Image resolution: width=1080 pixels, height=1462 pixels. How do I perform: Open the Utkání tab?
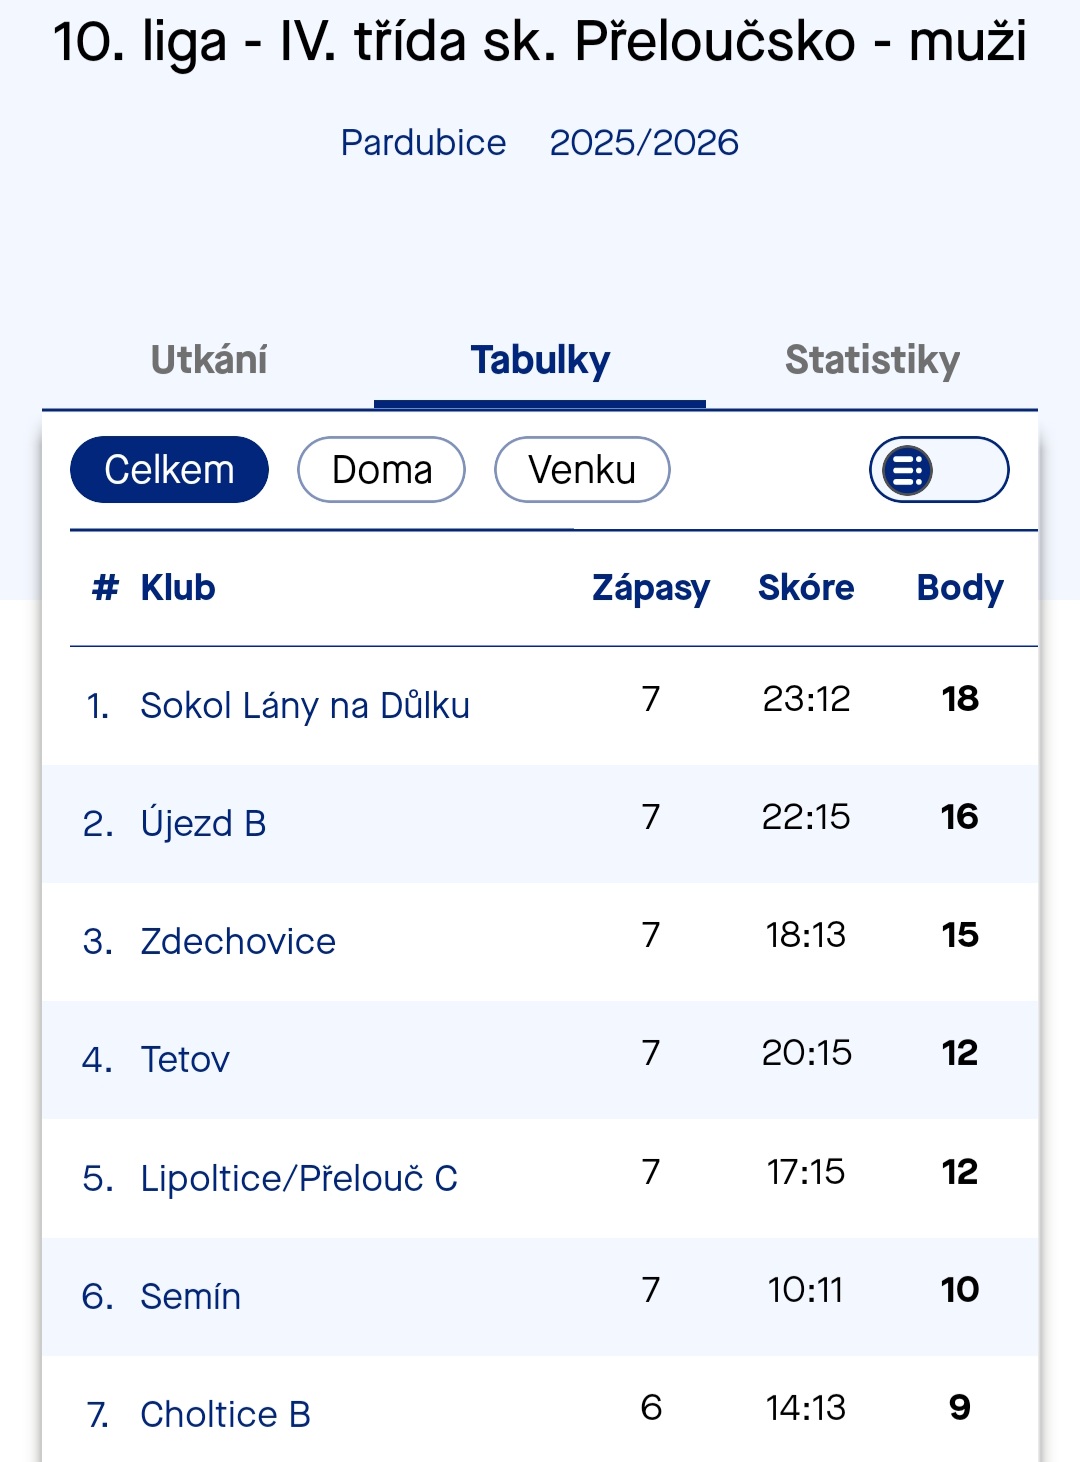(209, 360)
